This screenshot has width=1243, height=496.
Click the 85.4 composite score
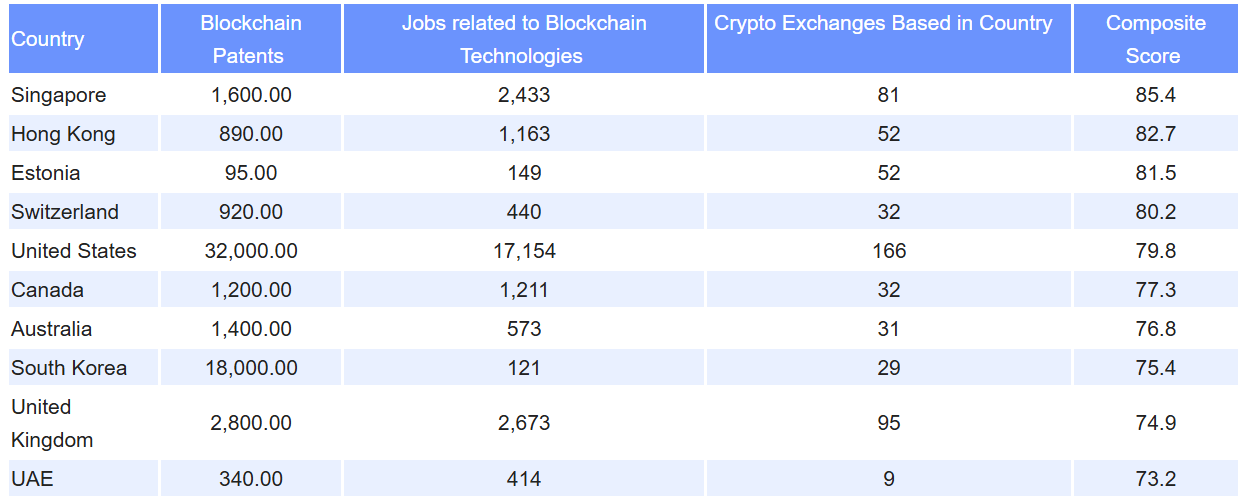coord(1155,95)
